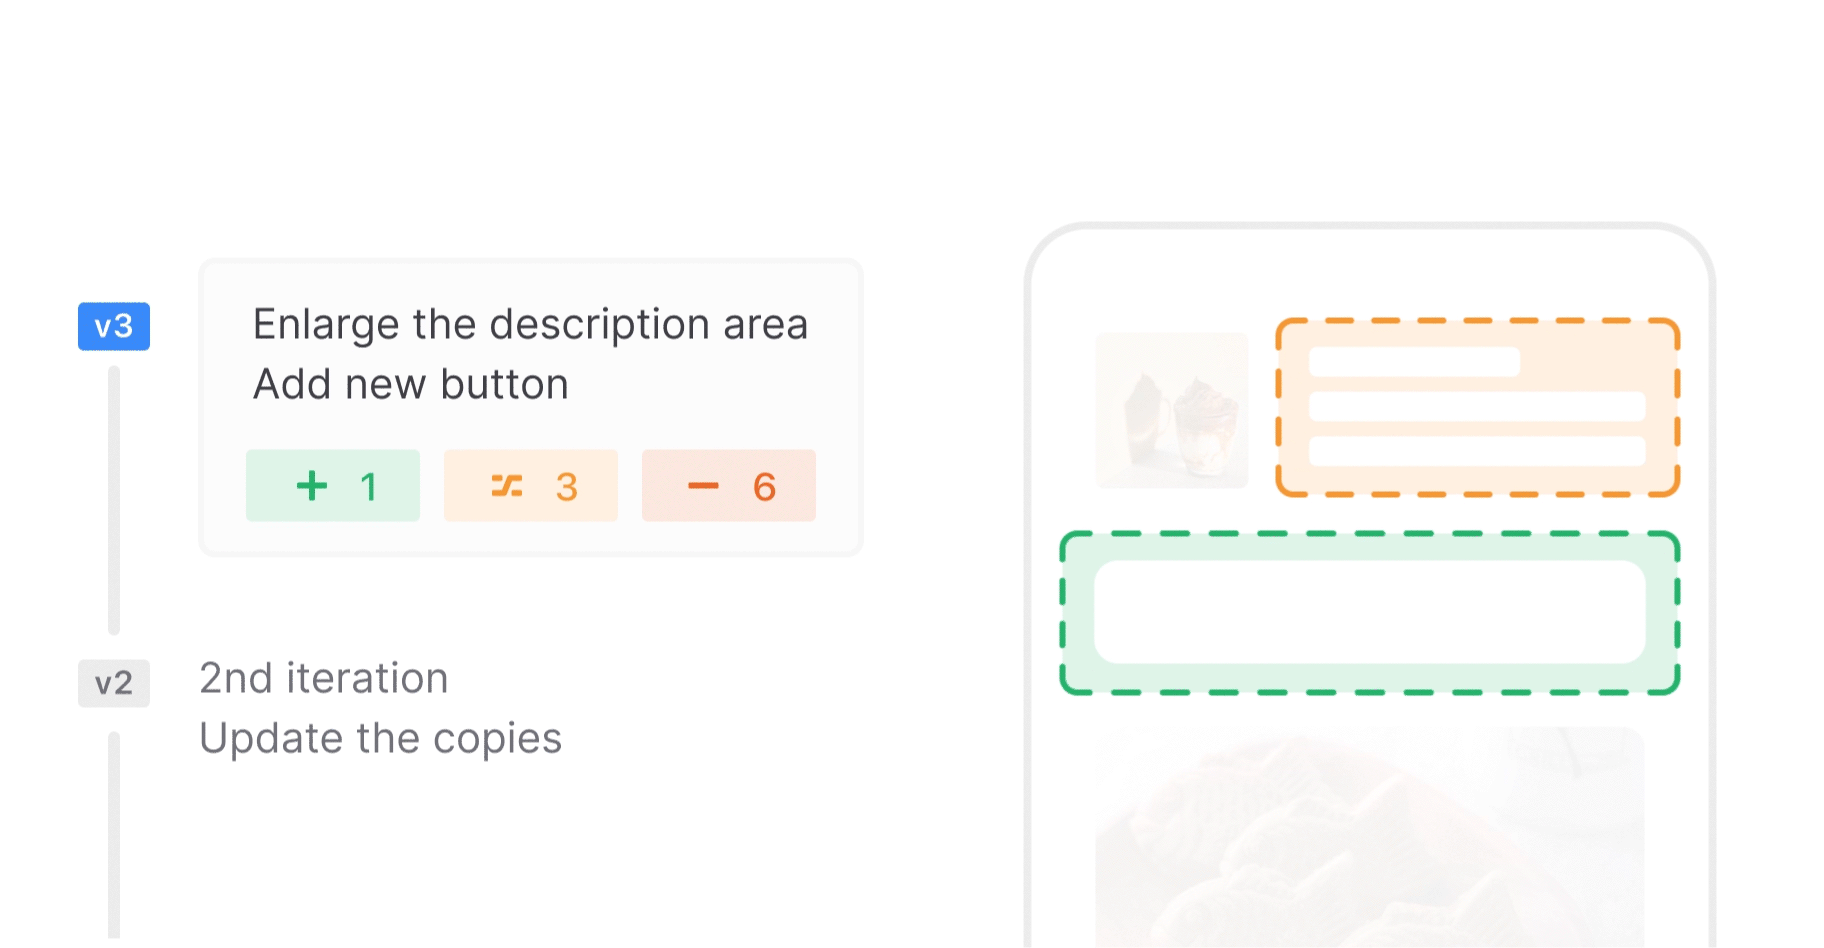
Task: Select the green dashed new button region
Action: 1370,613
